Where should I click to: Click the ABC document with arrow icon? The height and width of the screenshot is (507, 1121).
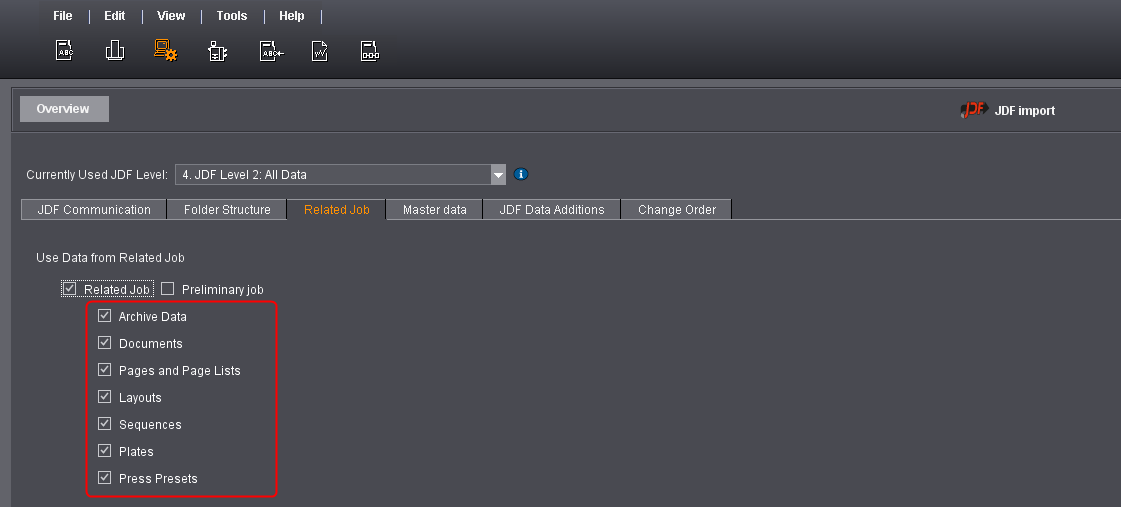point(270,51)
